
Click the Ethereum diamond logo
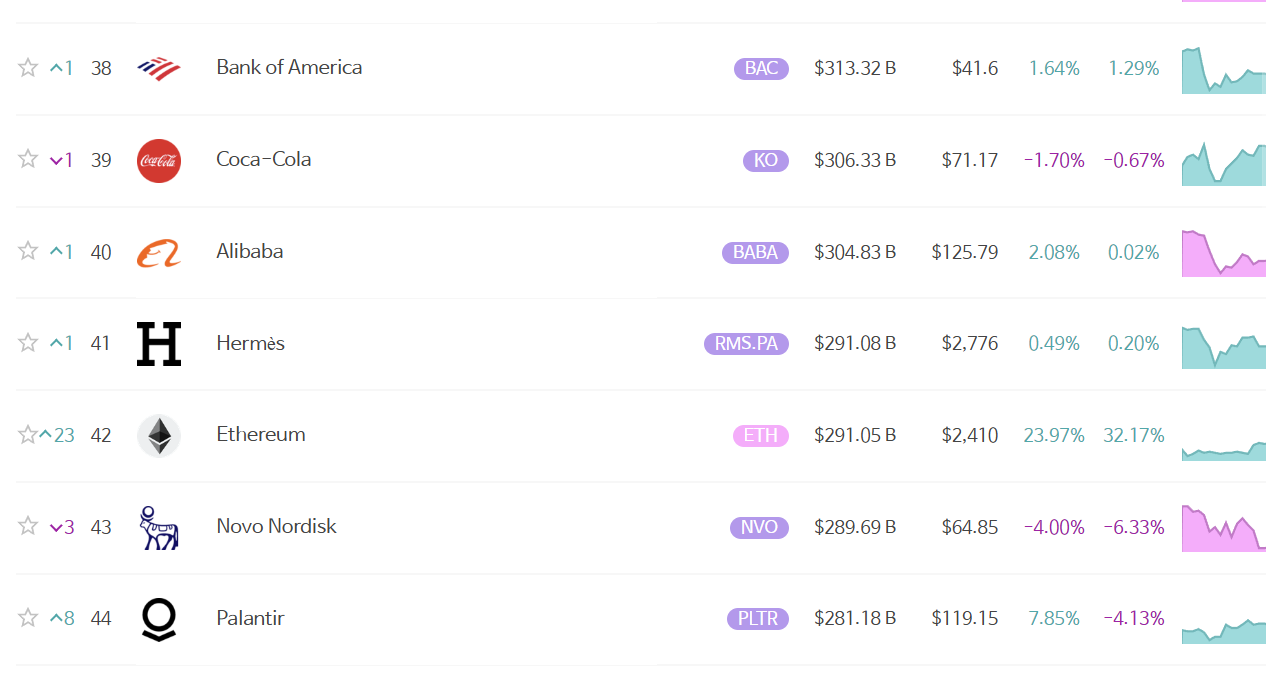click(158, 435)
